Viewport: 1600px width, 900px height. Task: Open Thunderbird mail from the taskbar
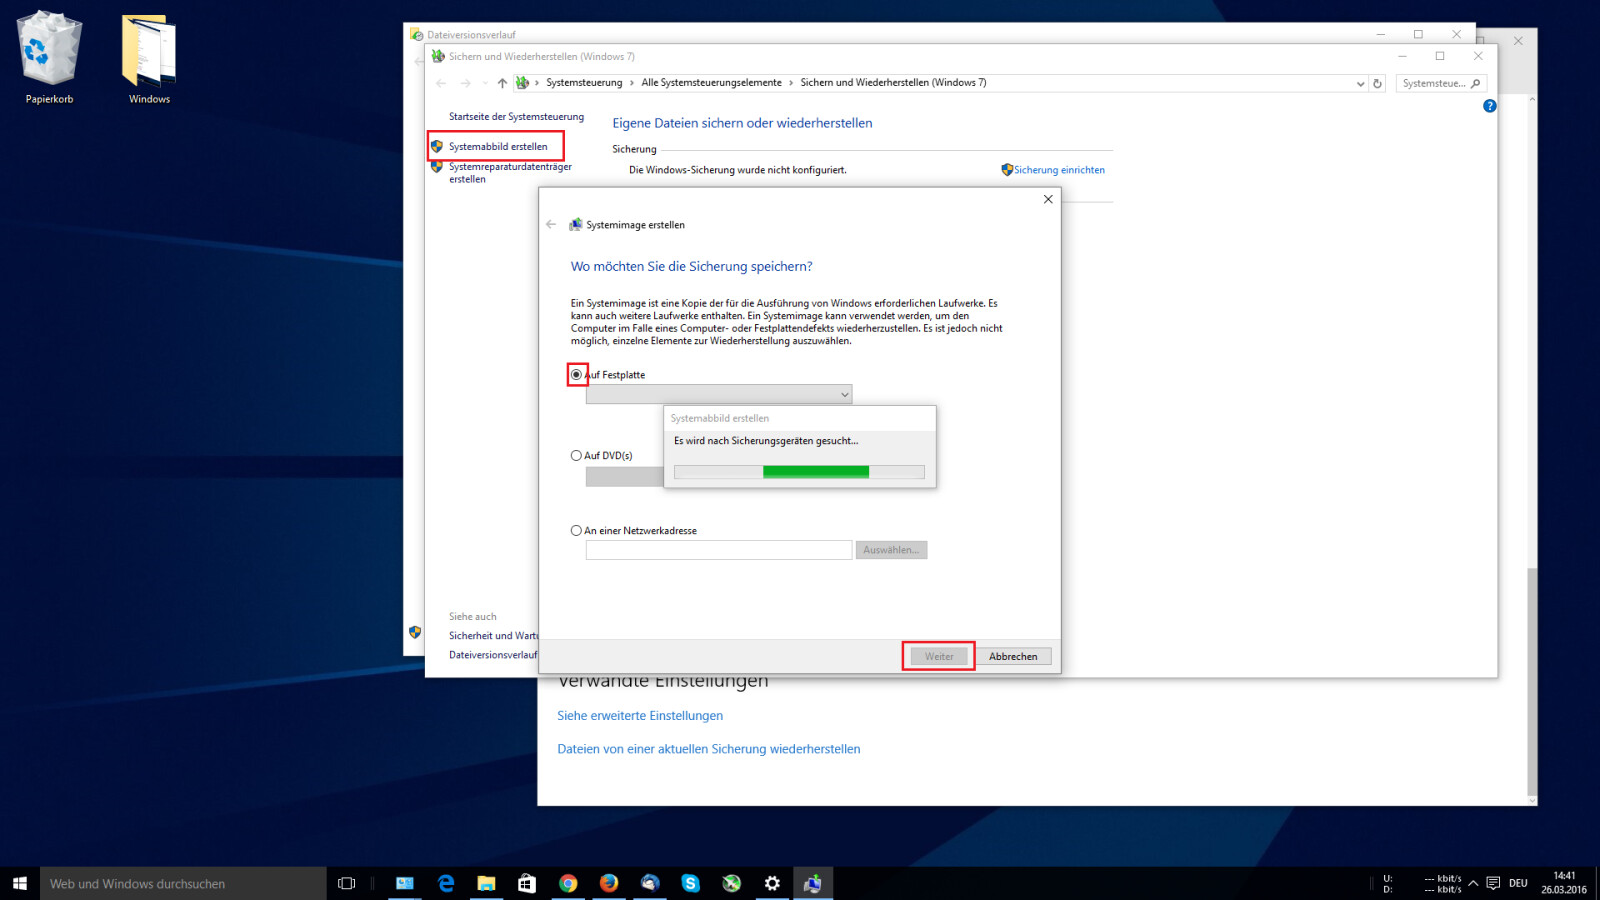pos(650,883)
